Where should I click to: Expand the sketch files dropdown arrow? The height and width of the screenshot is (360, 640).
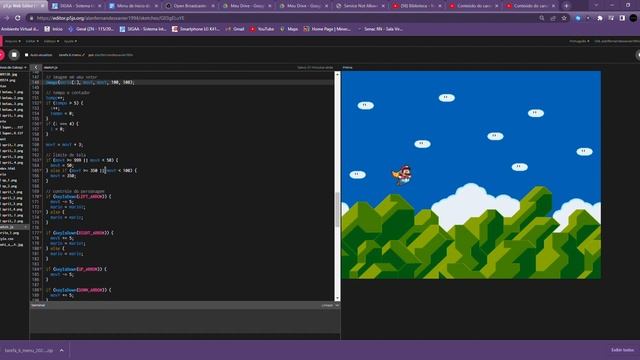click(25, 67)
